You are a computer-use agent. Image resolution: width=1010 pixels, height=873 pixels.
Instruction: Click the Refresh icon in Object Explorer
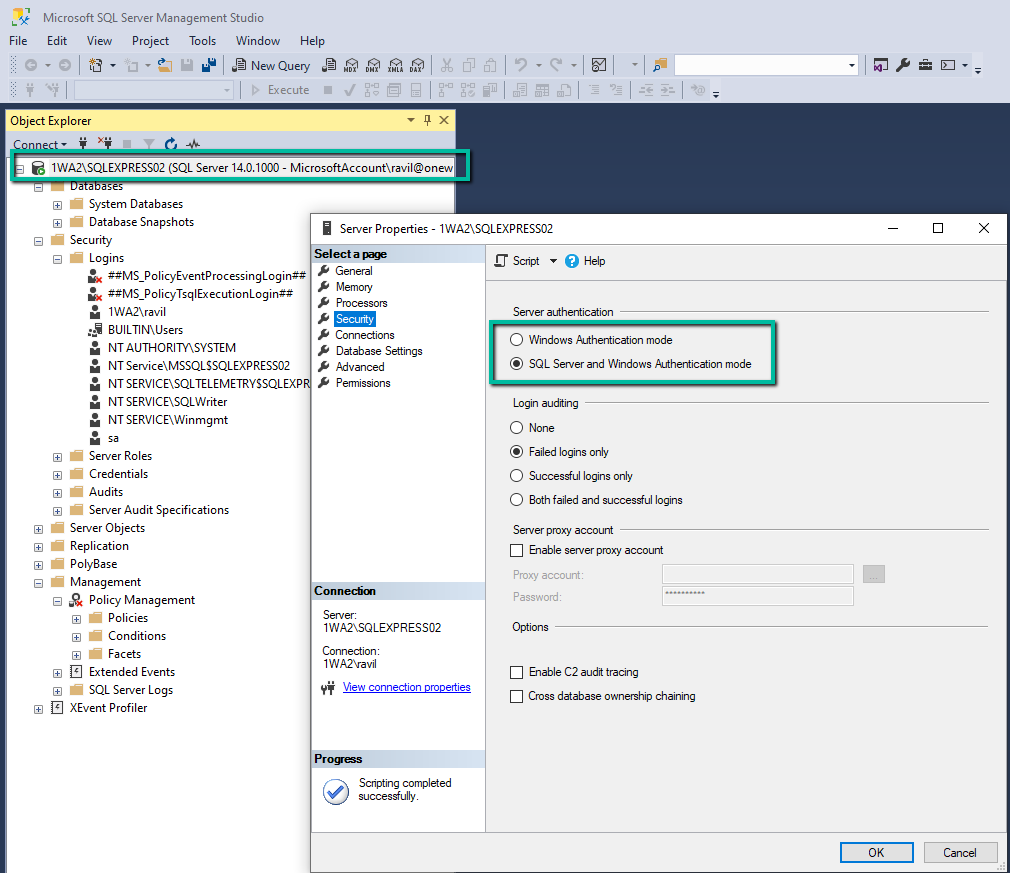171,144
